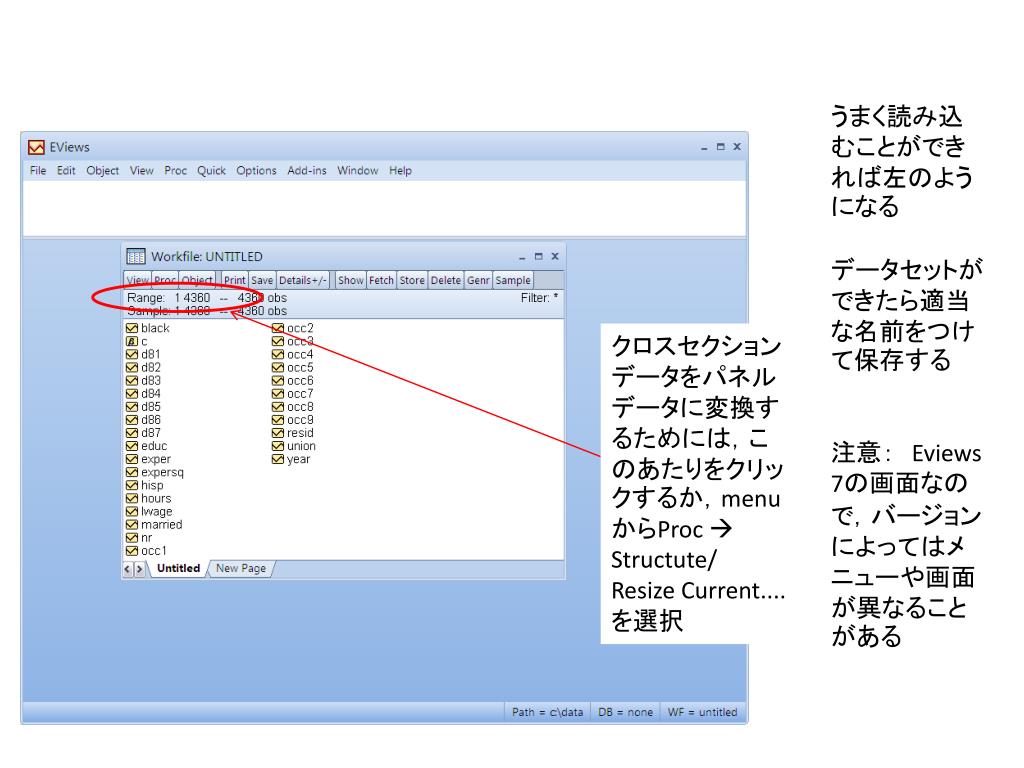
Task: Toggle Details+/- in workfile toolbar
Action: 302,280
